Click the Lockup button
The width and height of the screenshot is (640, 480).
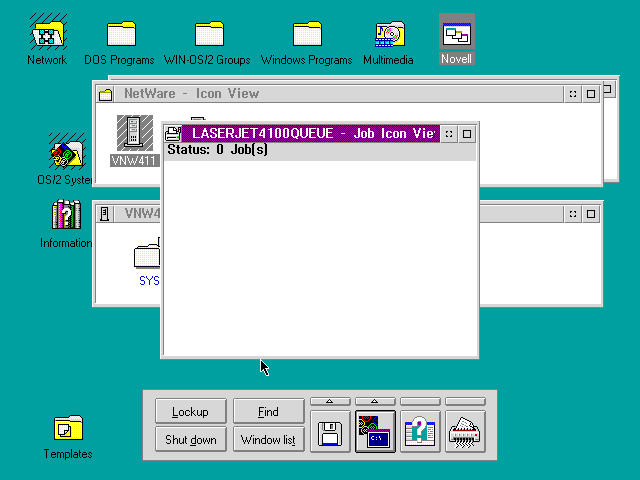pos(191,411)
